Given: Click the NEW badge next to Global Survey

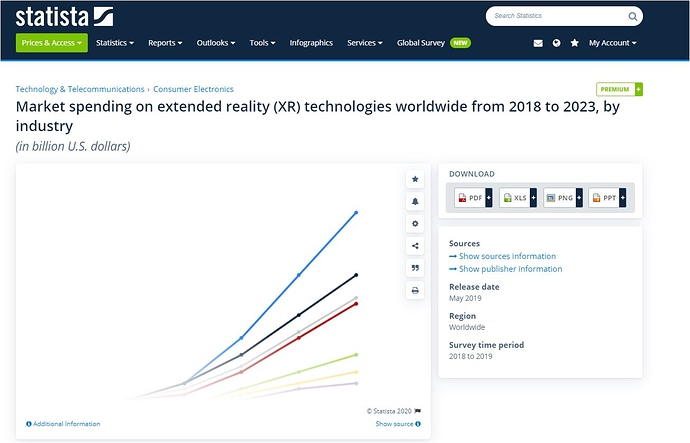Looking at the screenshot, I should click(x=460, y=43).
